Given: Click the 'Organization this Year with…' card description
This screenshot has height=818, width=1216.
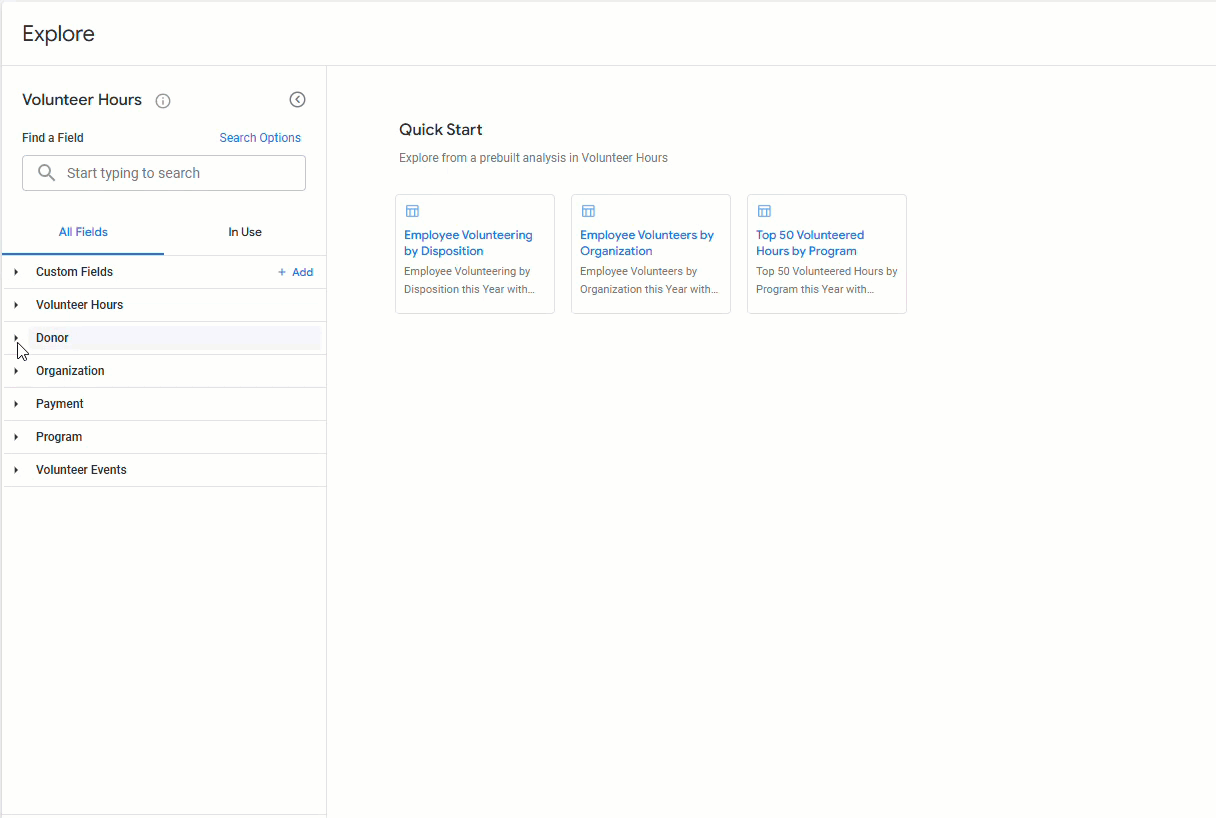Looking at the screenshot, I should point(649,290).
